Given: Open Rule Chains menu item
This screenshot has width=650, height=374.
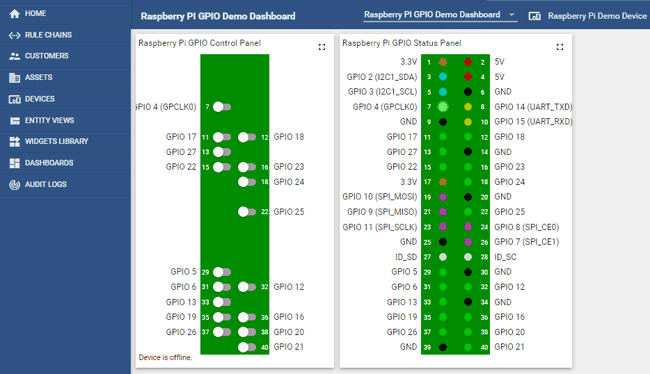Looking at the screenshot, I should pyautogui.click(x=65, y=35).
